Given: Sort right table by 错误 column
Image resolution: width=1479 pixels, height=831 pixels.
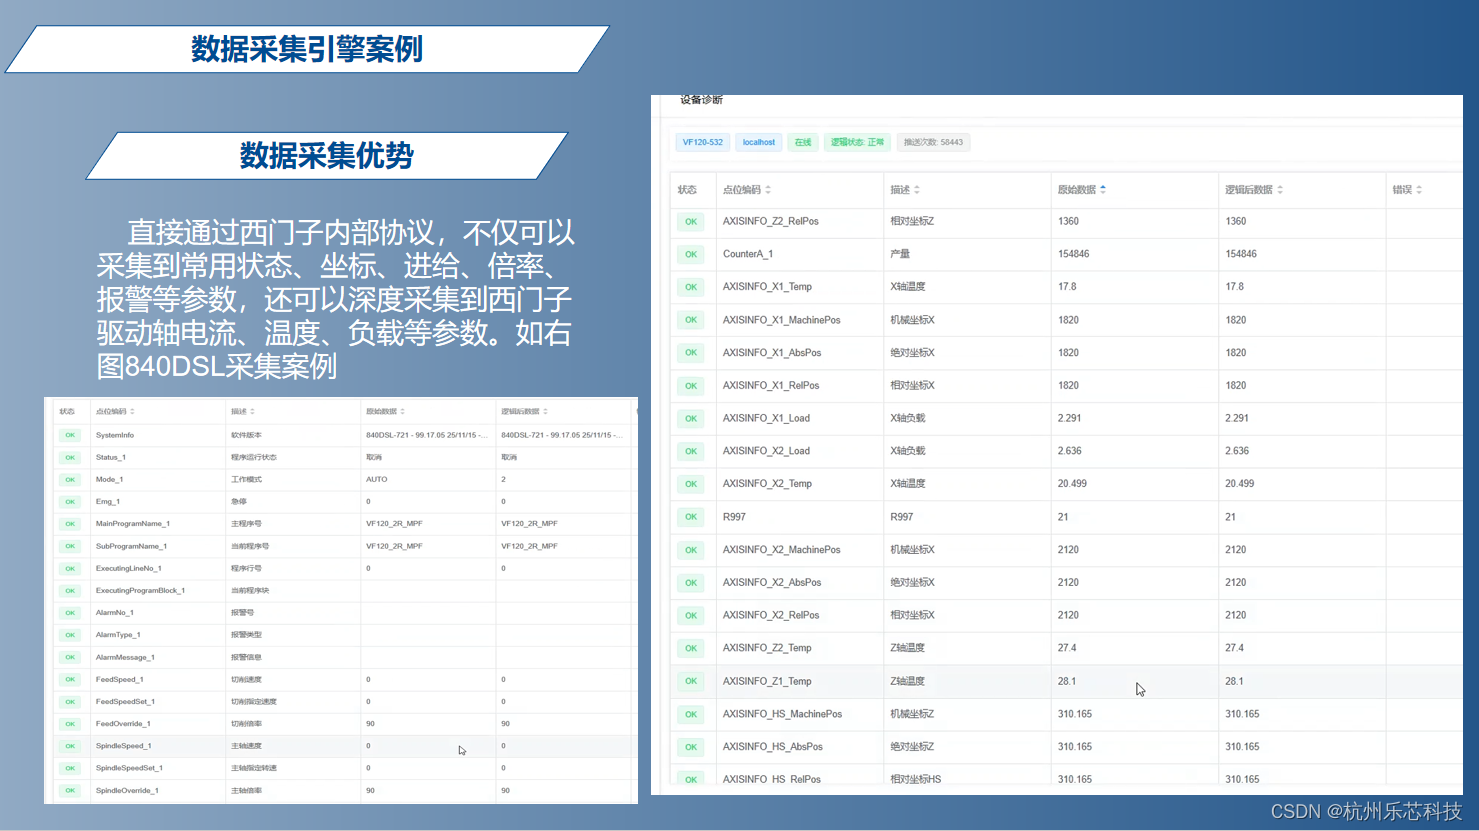Looking at the screenshot, I should point(1419,190).
